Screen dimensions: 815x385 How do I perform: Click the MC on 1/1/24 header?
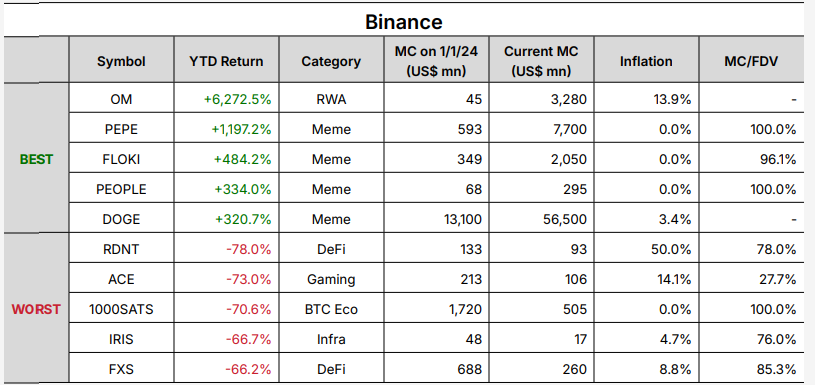coord(437,60)
